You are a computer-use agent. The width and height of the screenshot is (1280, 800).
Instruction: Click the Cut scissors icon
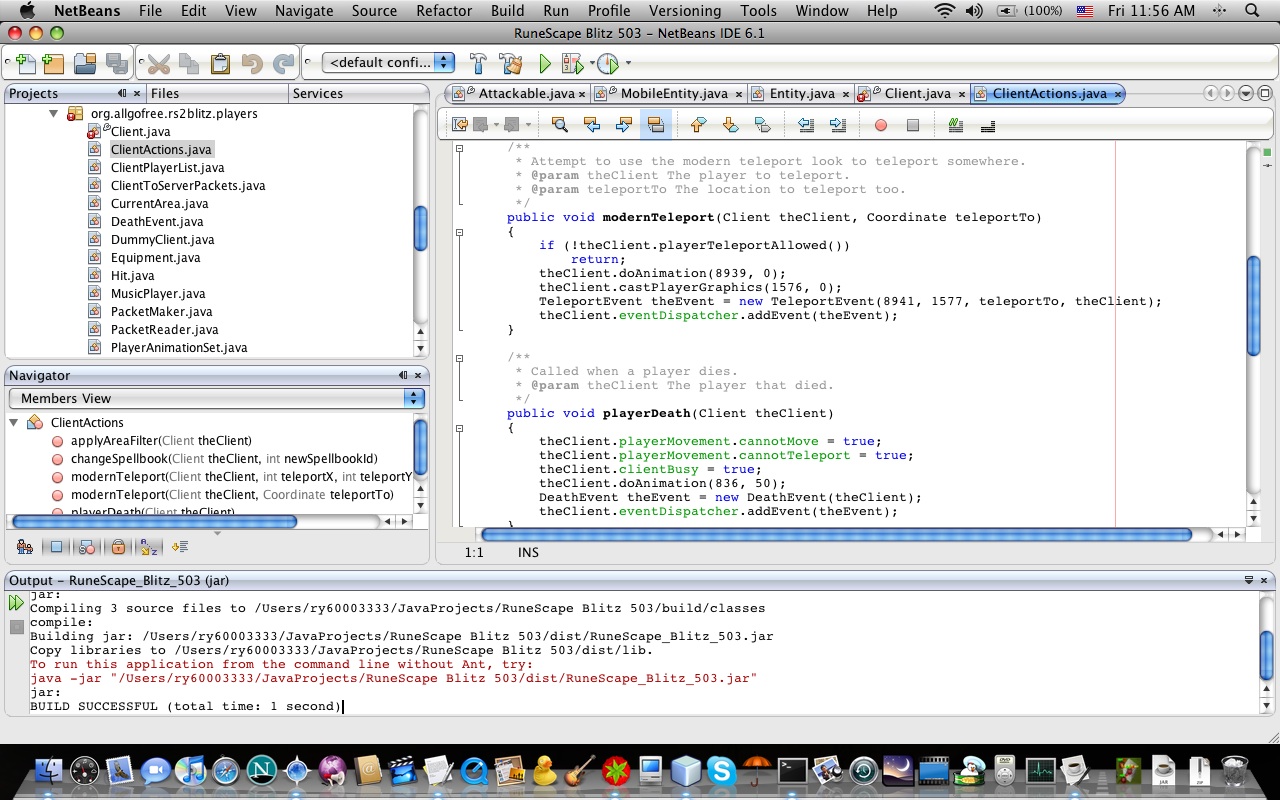point(158,64)
